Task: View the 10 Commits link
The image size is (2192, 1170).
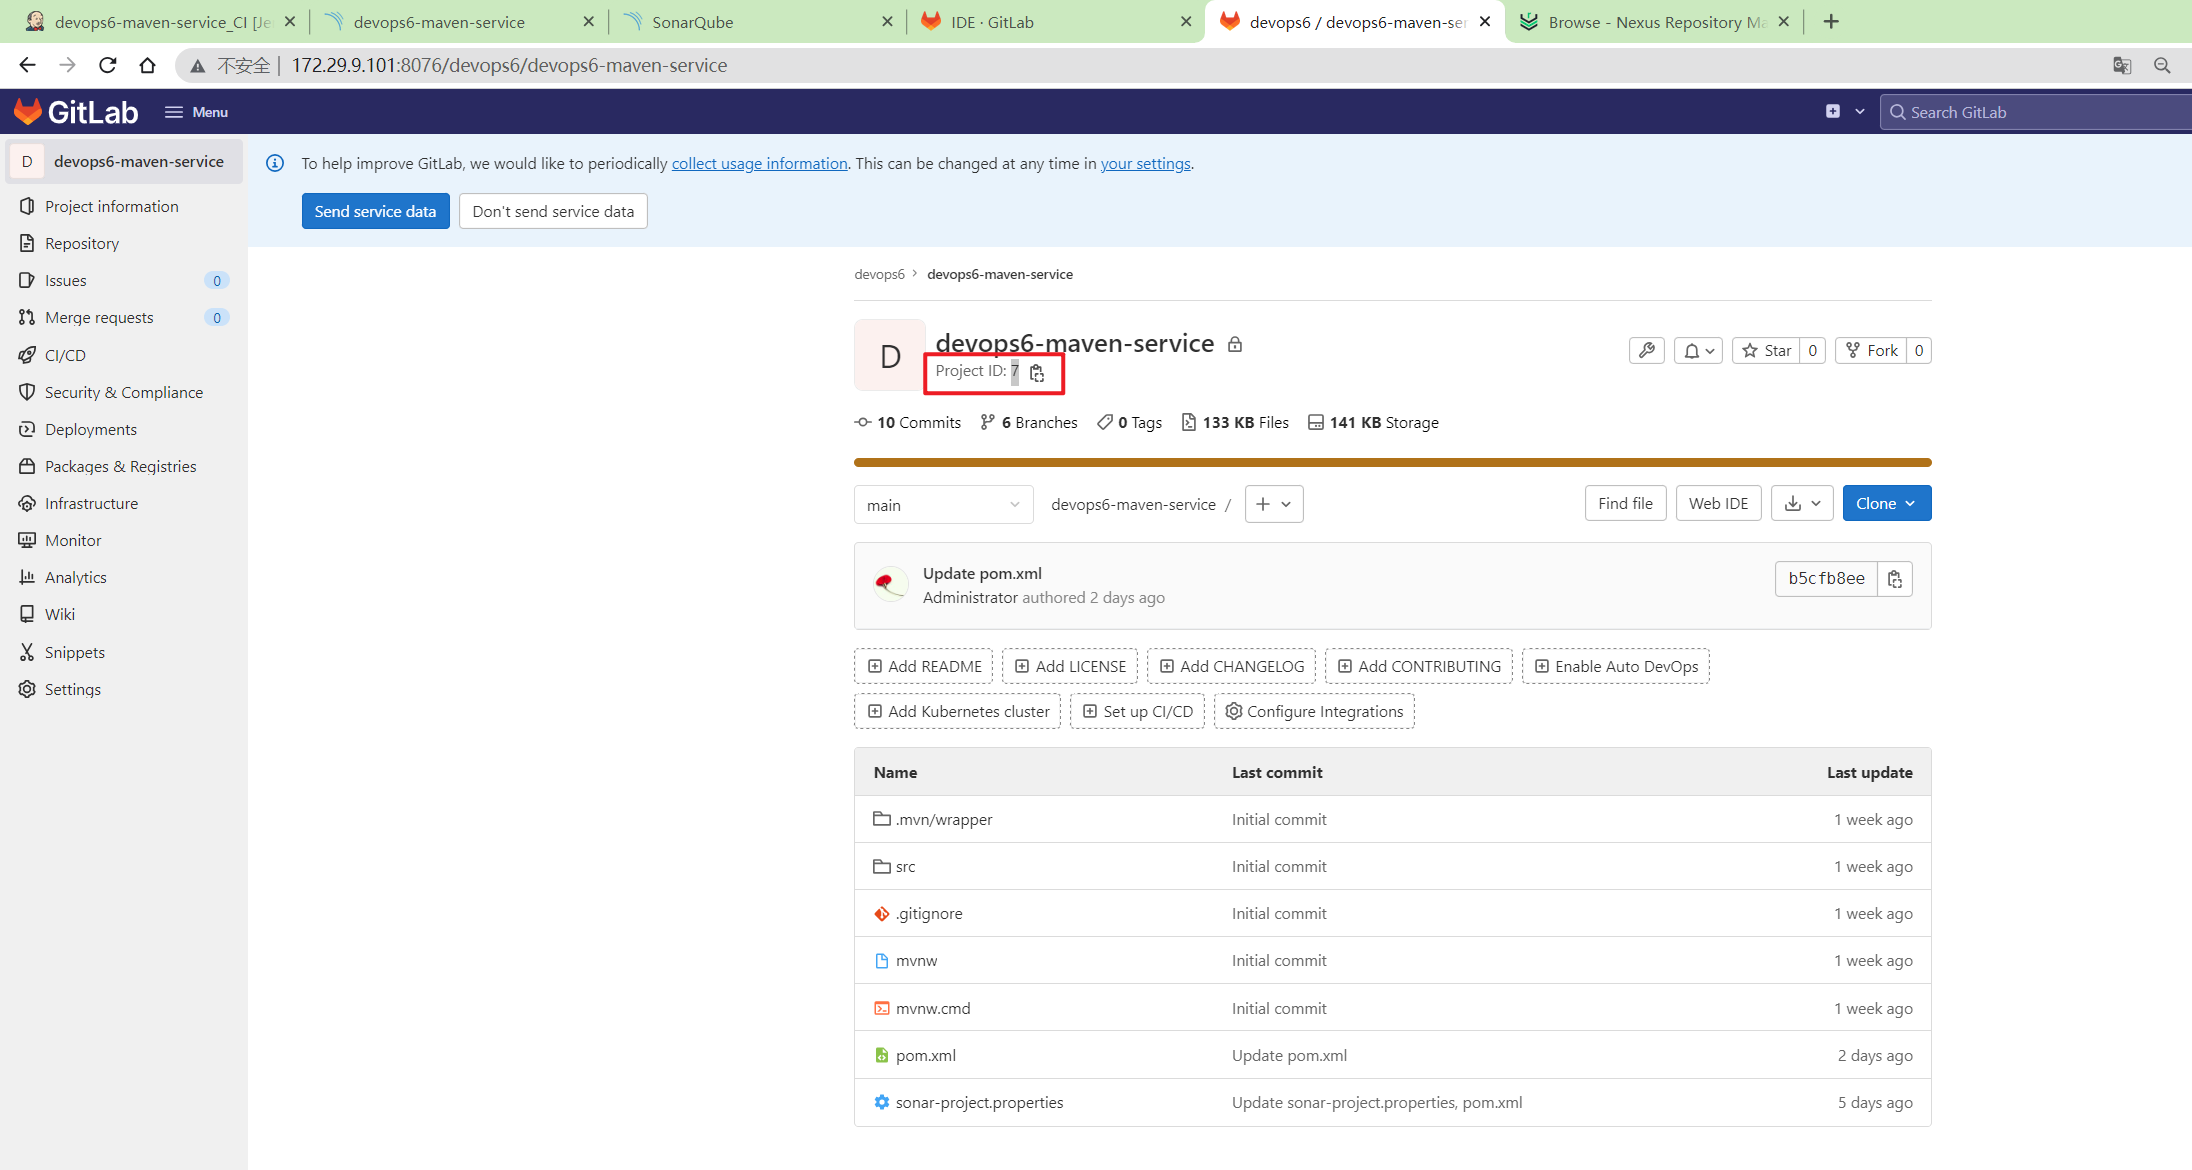Action: 908,423
